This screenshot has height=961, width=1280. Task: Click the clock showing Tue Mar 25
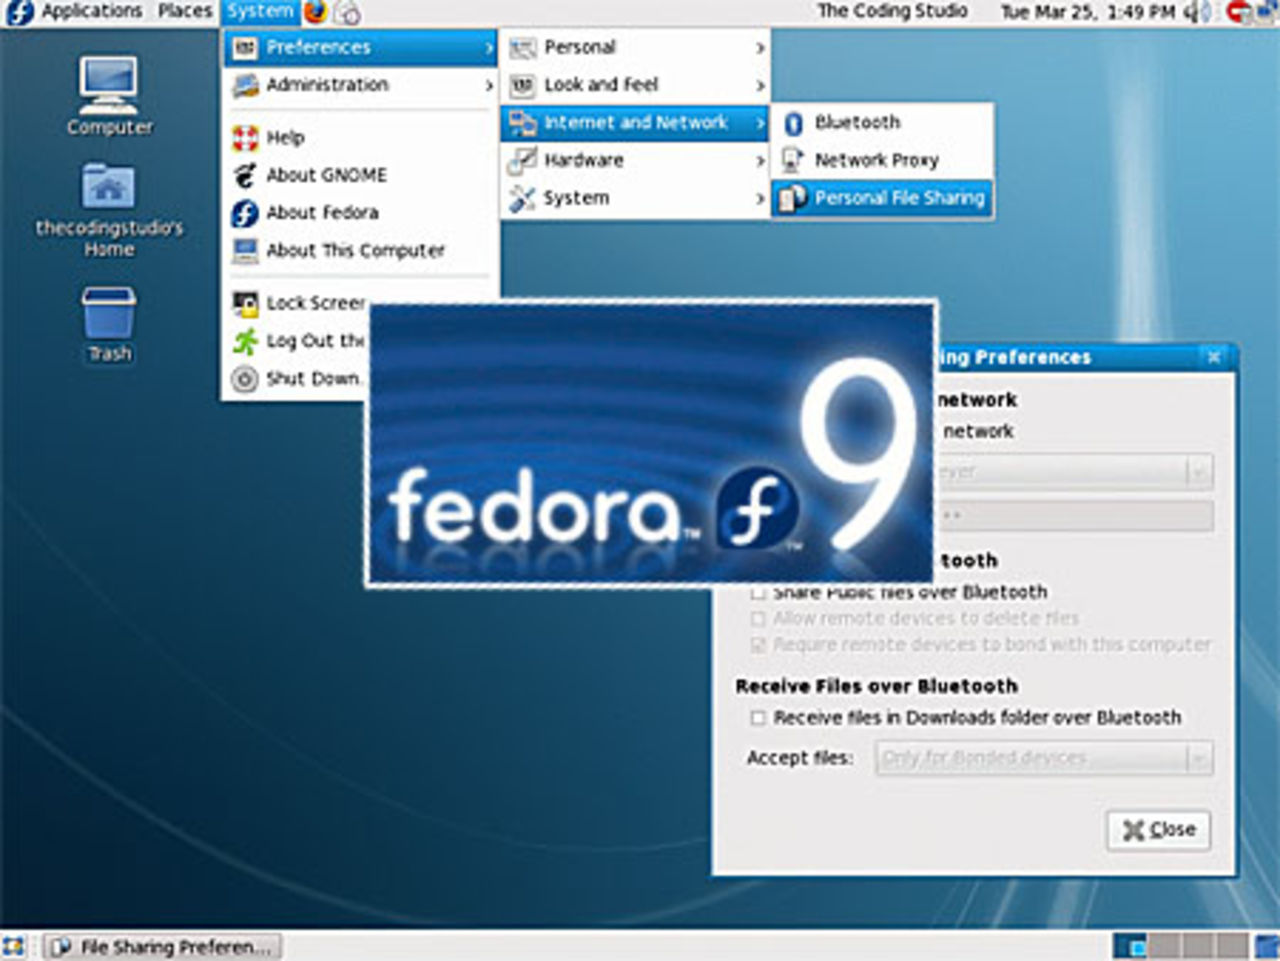click(1088, 12)
